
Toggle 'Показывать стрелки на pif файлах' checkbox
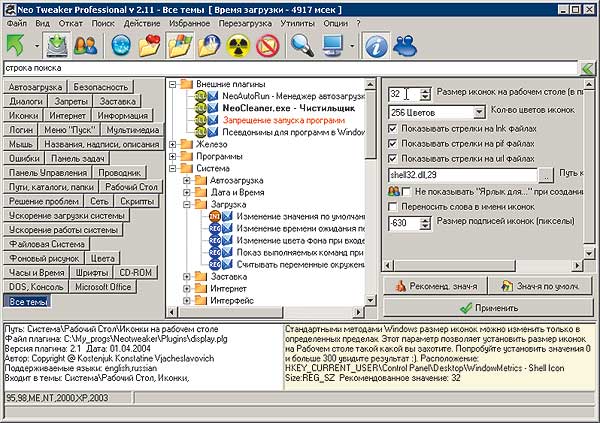tap(392, 144)
